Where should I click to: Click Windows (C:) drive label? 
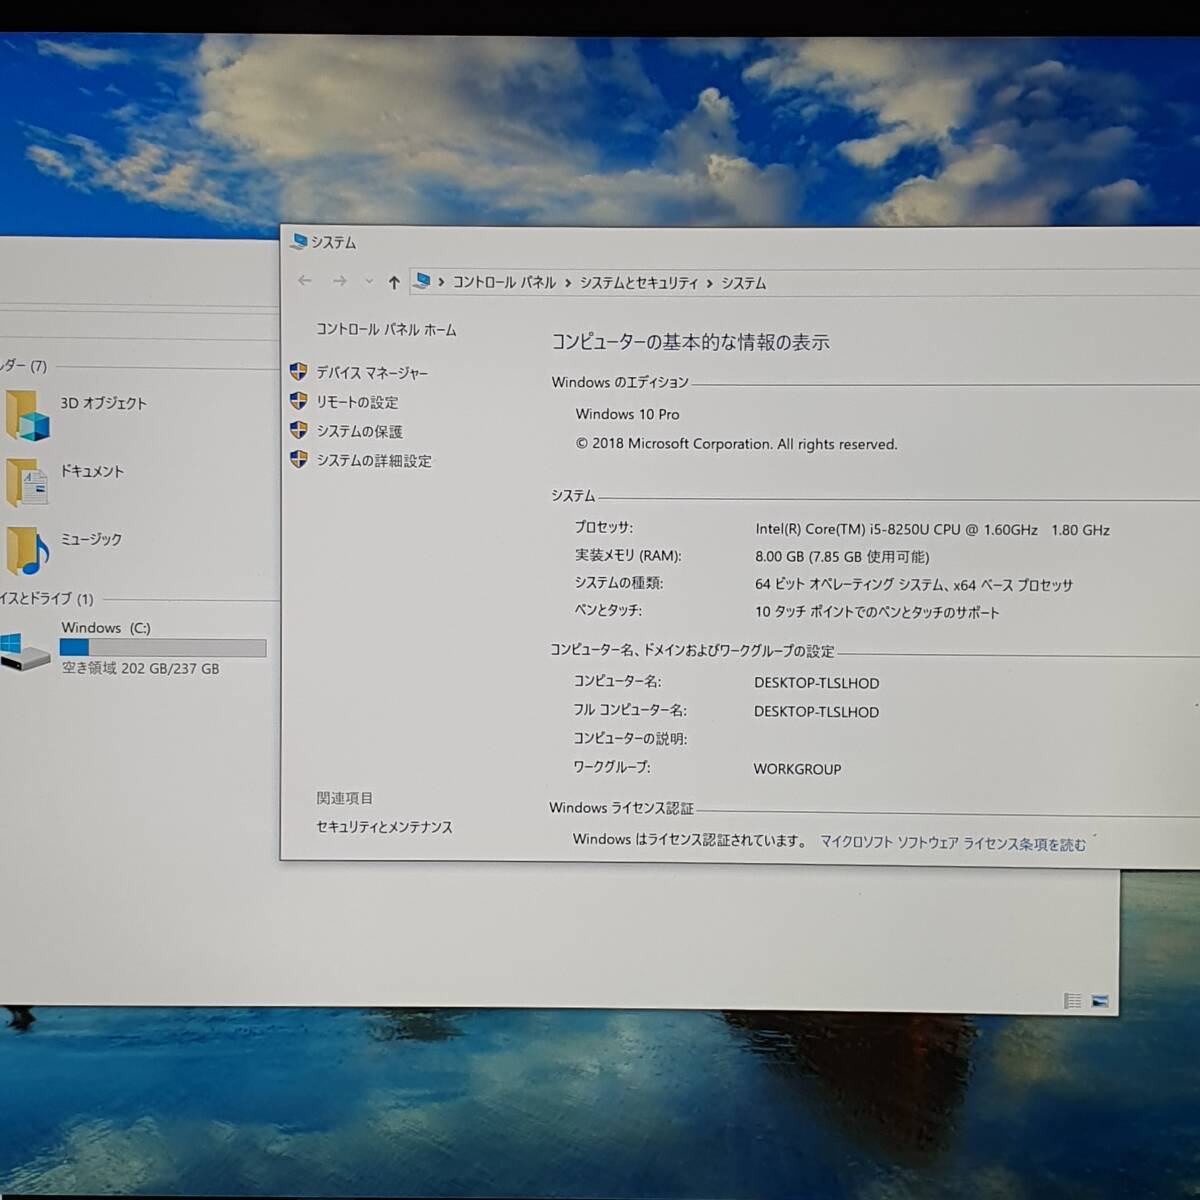click(106, 628)
